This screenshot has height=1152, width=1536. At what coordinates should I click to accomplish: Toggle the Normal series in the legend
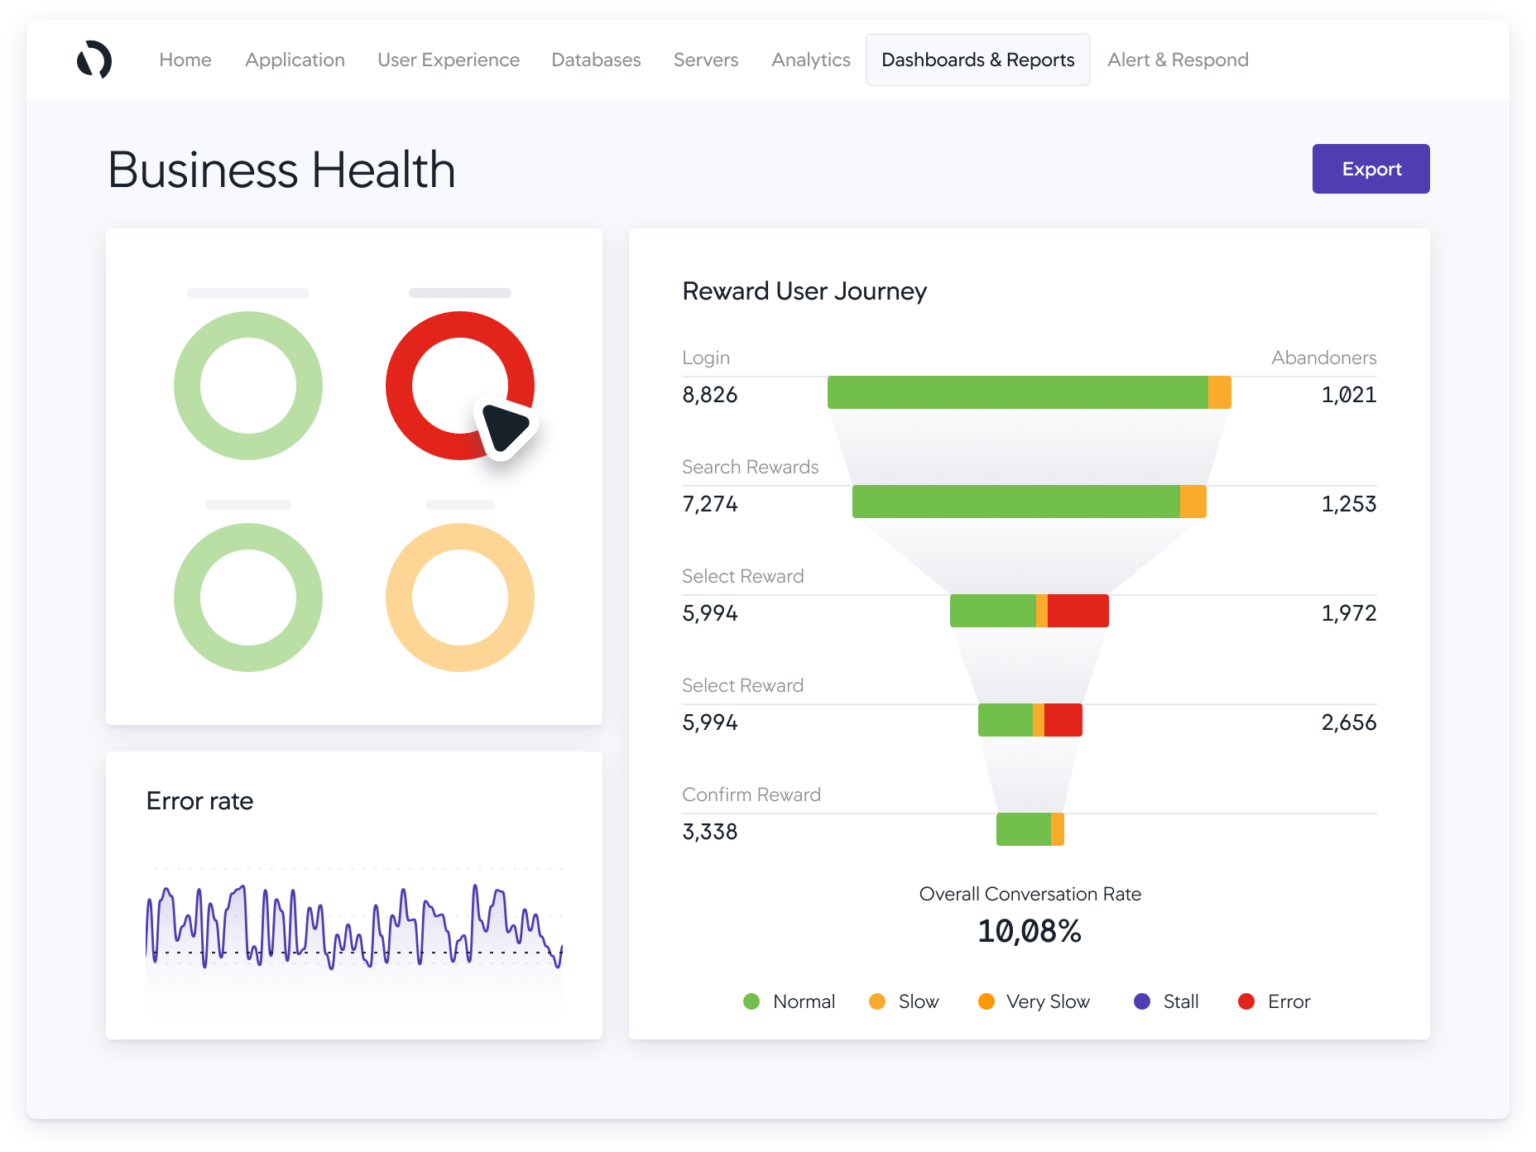pos(789,1001)
